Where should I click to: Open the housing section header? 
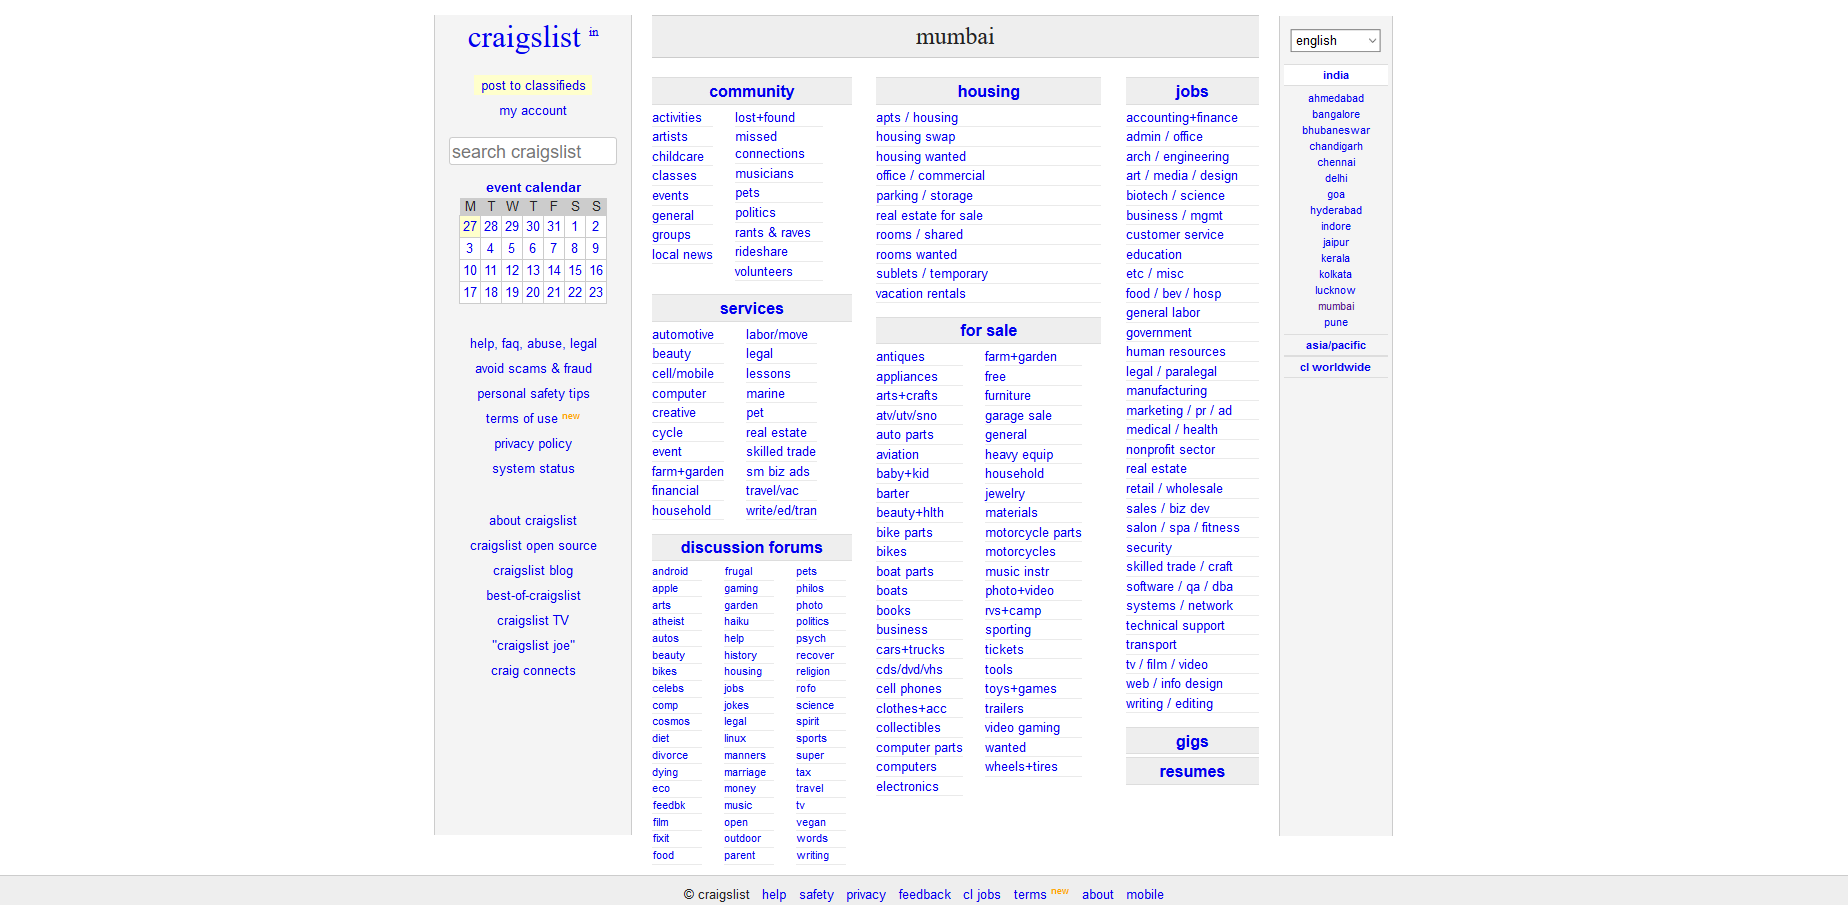pos(988,91)
